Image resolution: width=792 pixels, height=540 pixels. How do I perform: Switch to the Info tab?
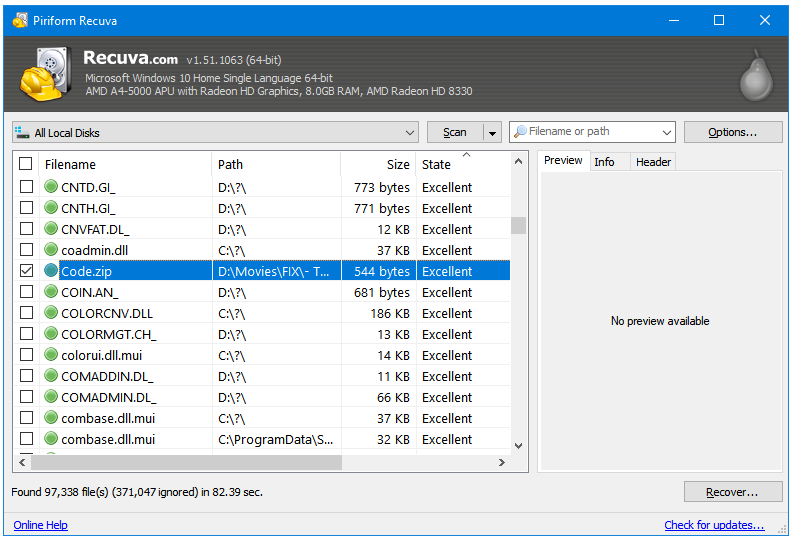click(604, 162)
